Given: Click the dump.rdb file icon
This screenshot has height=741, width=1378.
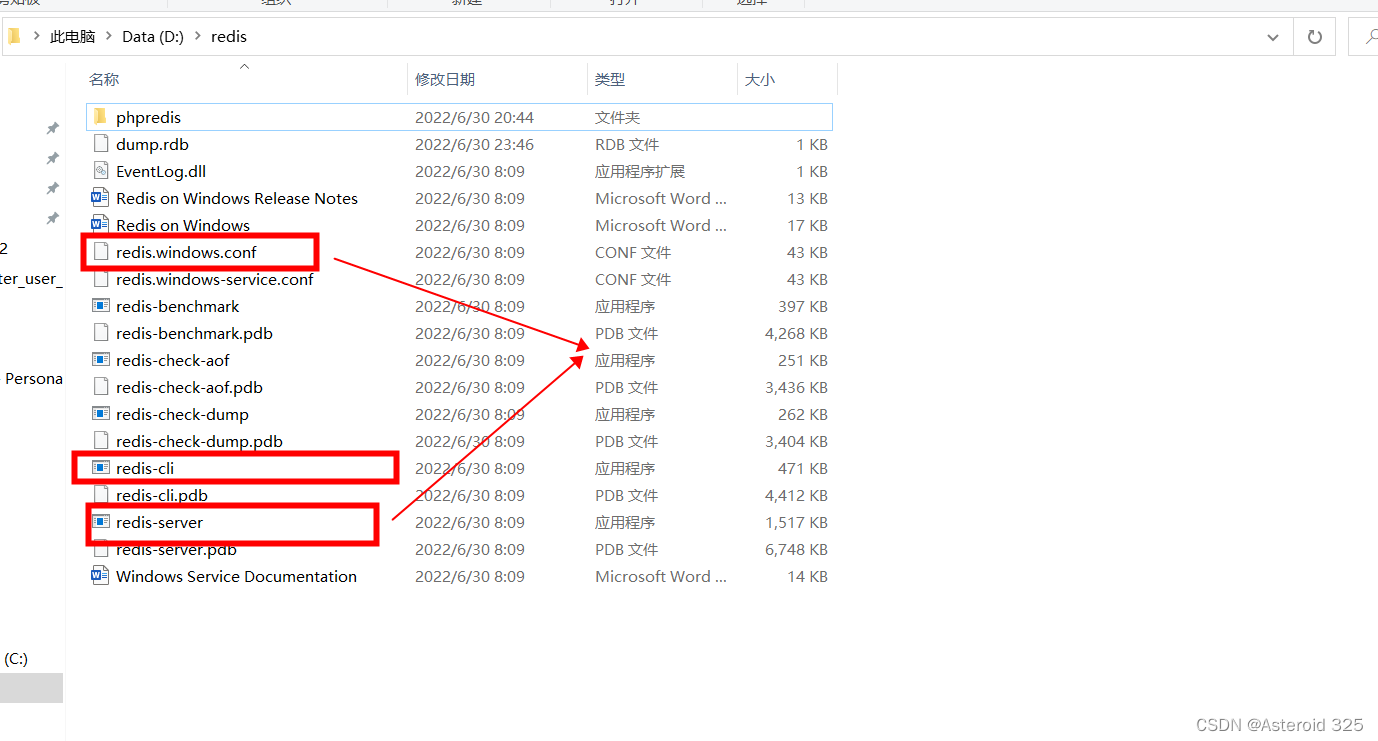Looking at the screenshot, I should coord(100,144).
